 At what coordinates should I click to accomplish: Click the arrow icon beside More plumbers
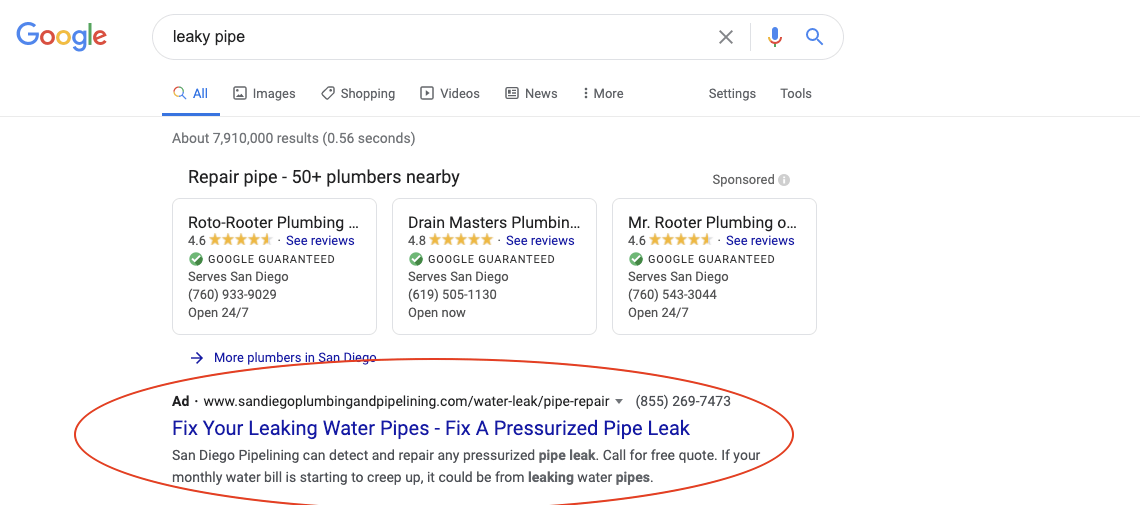[196, 357]
